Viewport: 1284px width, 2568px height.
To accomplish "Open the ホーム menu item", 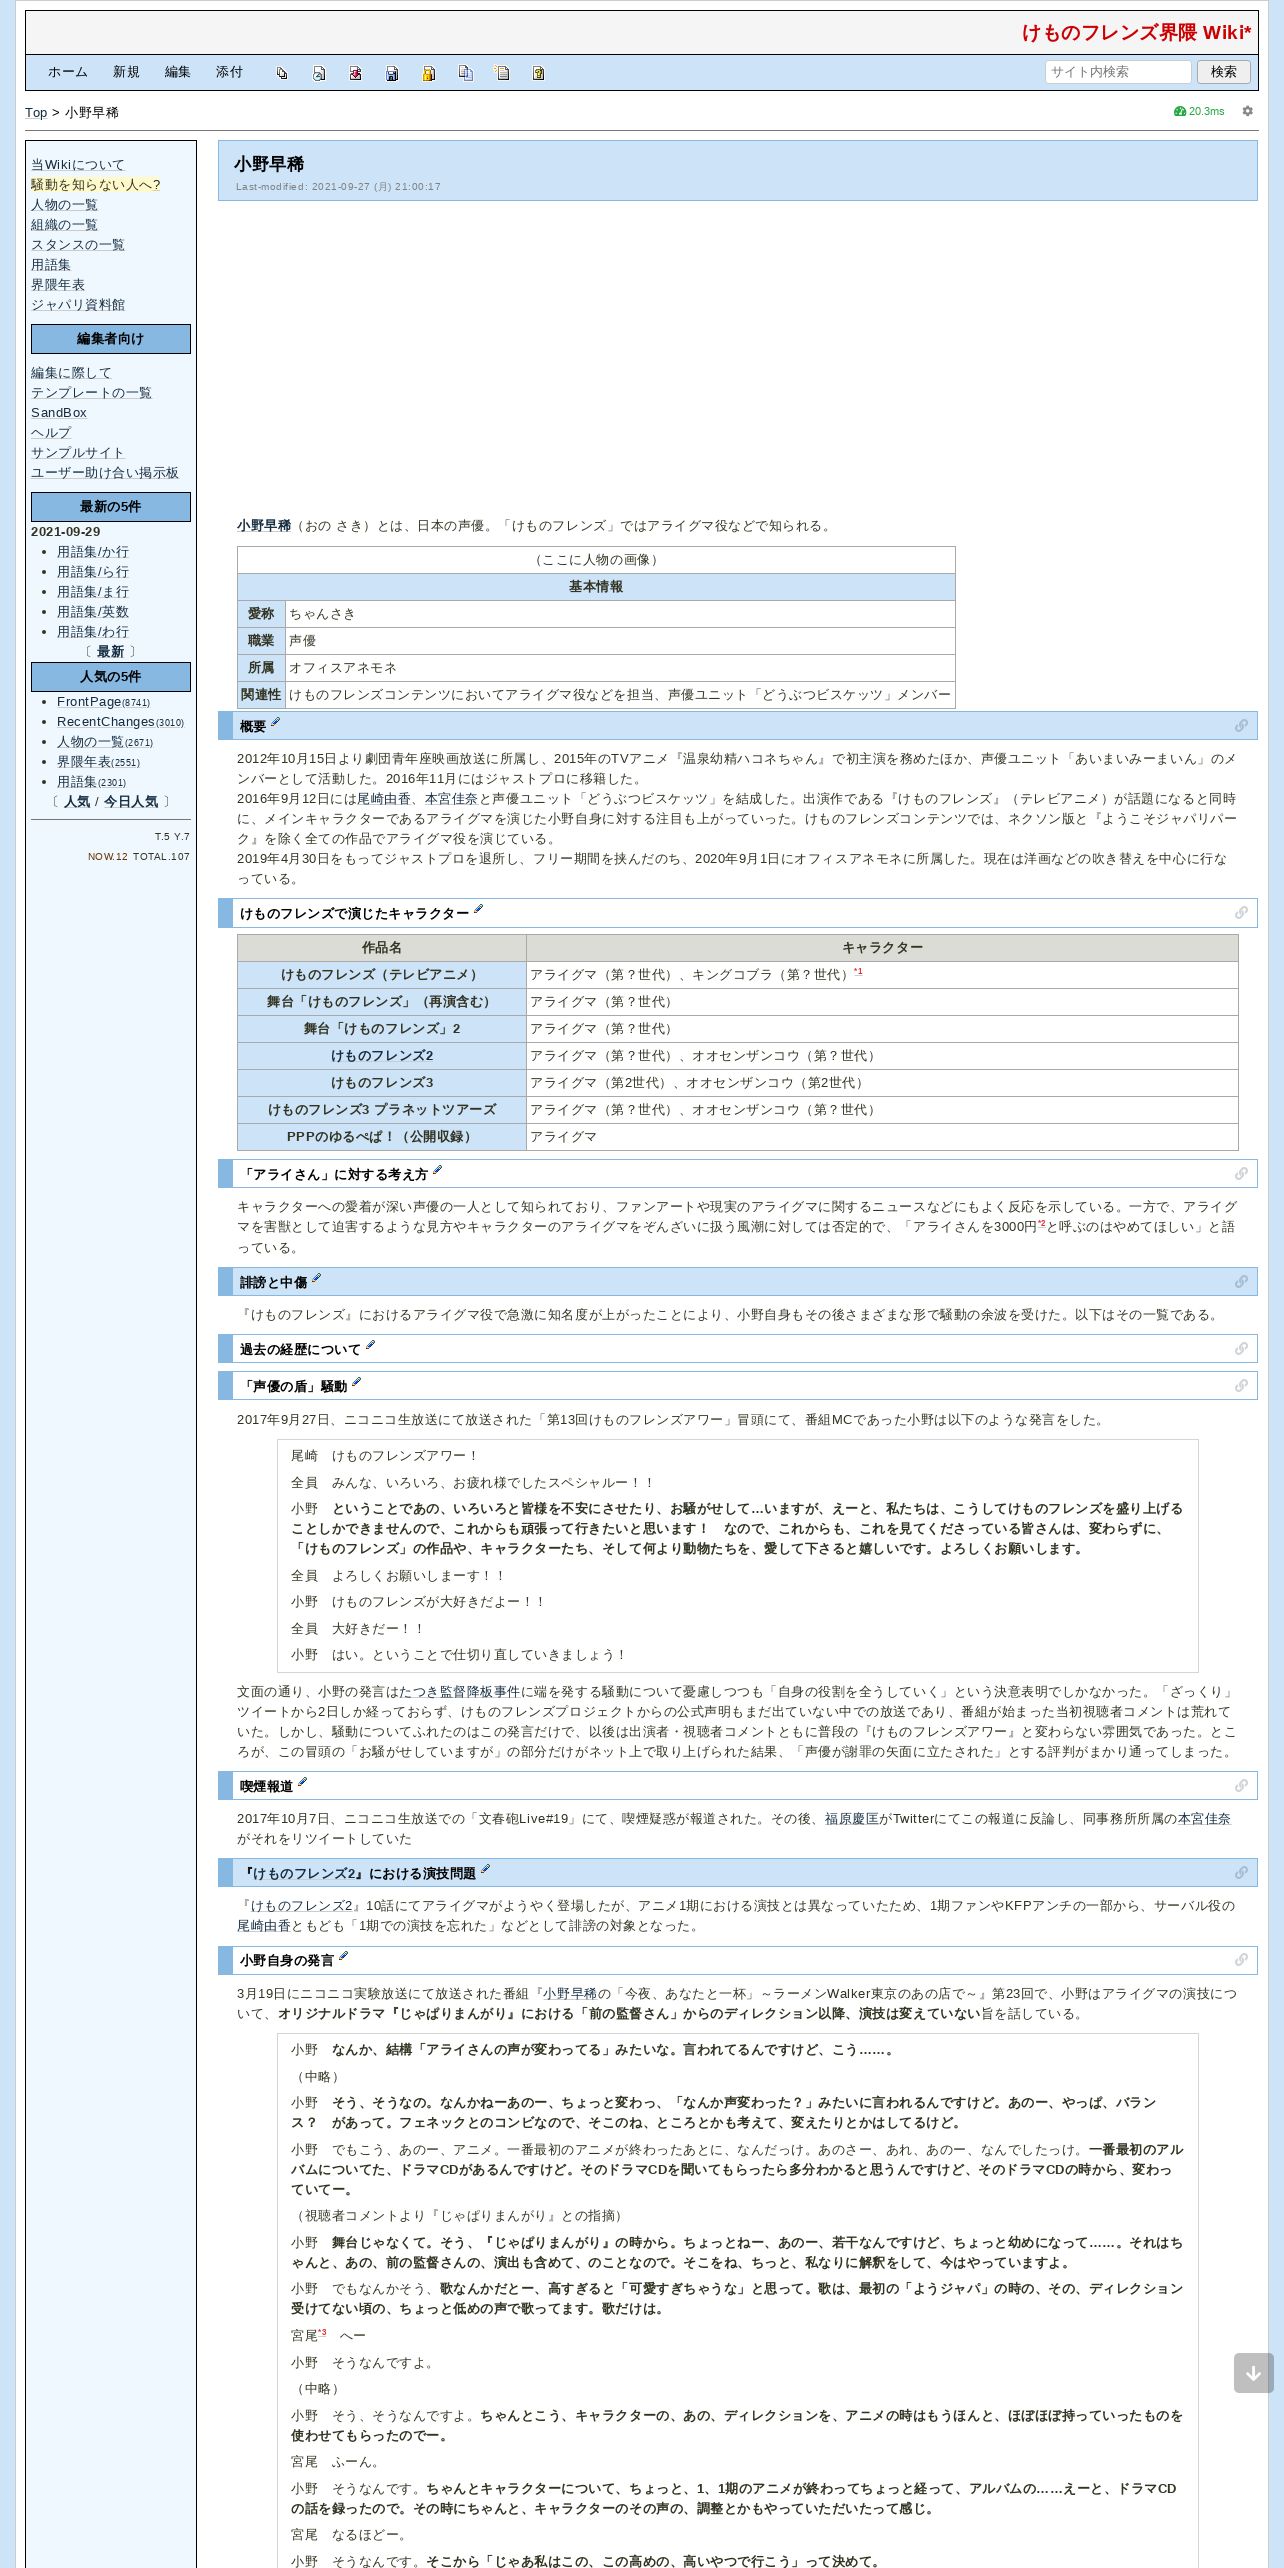I will coord(68,72).
